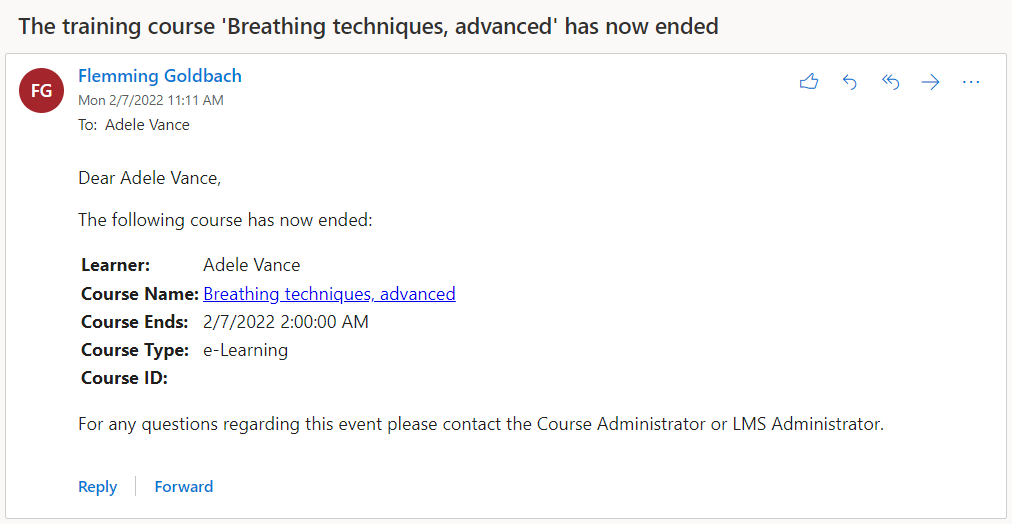Click the FG sender avatar

[42, 91]
